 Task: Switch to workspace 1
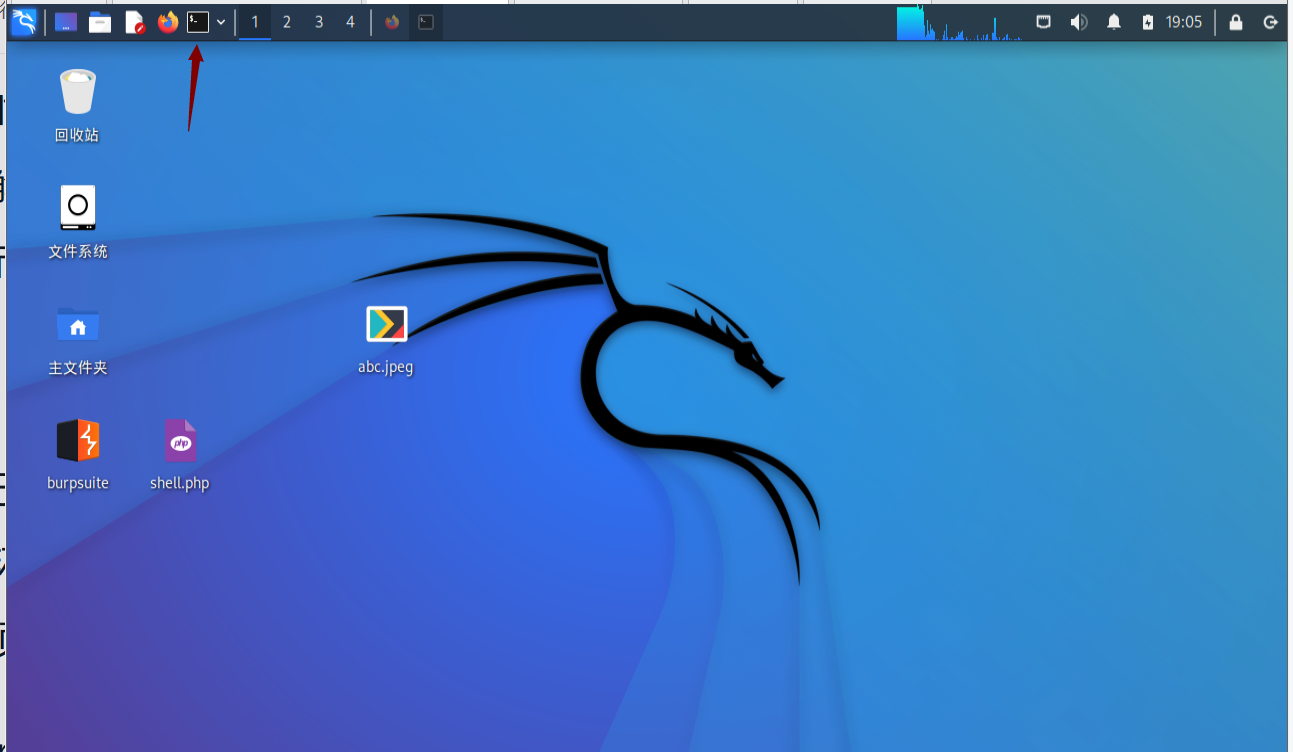click(255, 22)
